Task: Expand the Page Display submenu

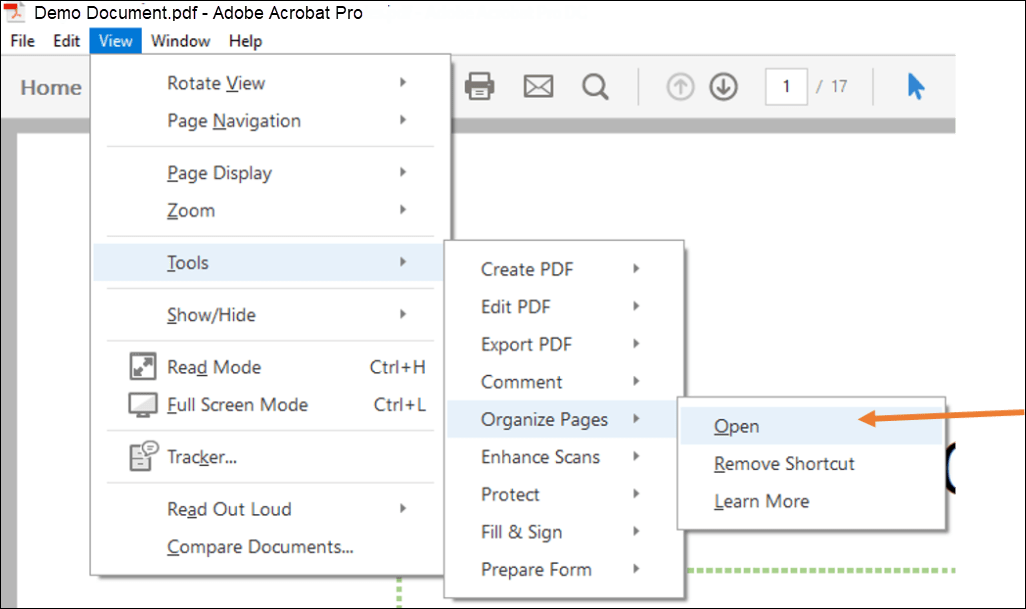Action: (269, 173)
